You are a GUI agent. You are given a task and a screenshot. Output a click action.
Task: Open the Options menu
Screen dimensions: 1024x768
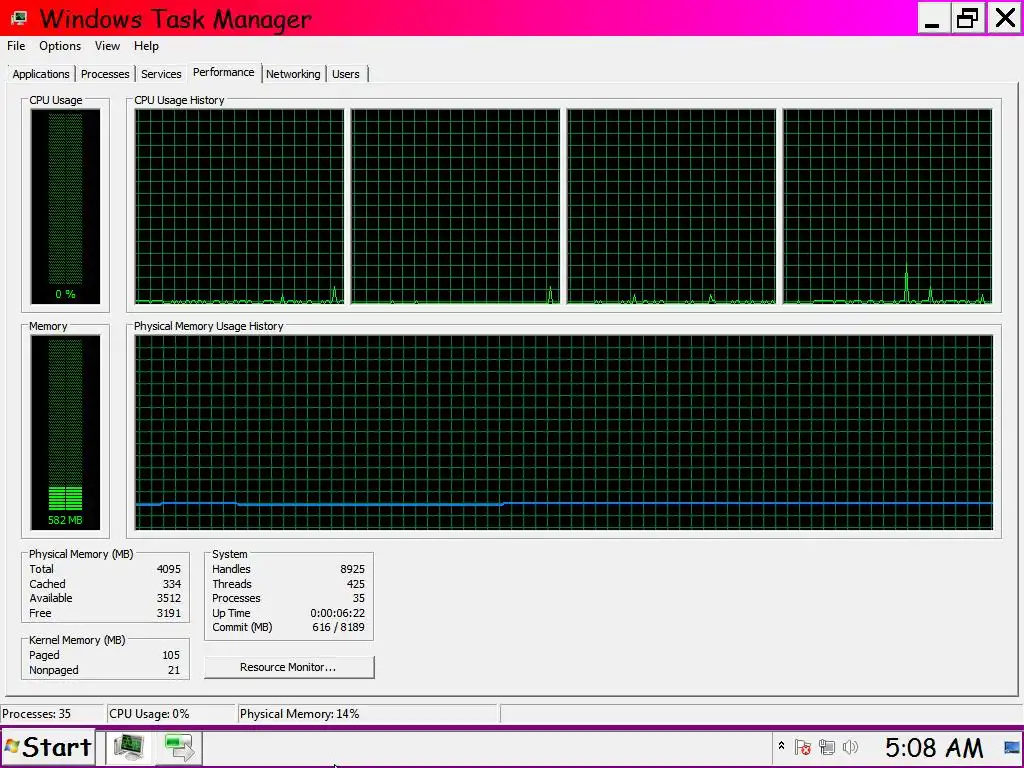coord(60,46)
